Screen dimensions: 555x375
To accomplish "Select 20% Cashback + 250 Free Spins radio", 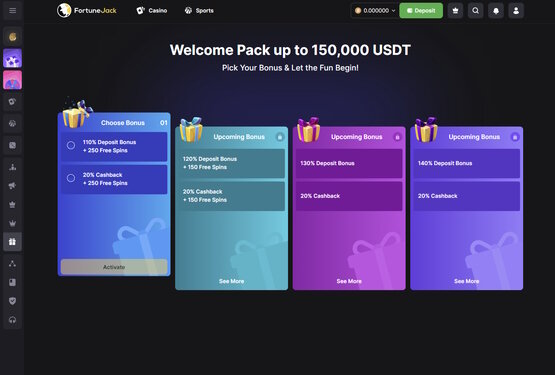I will click(x=71, y=178).
